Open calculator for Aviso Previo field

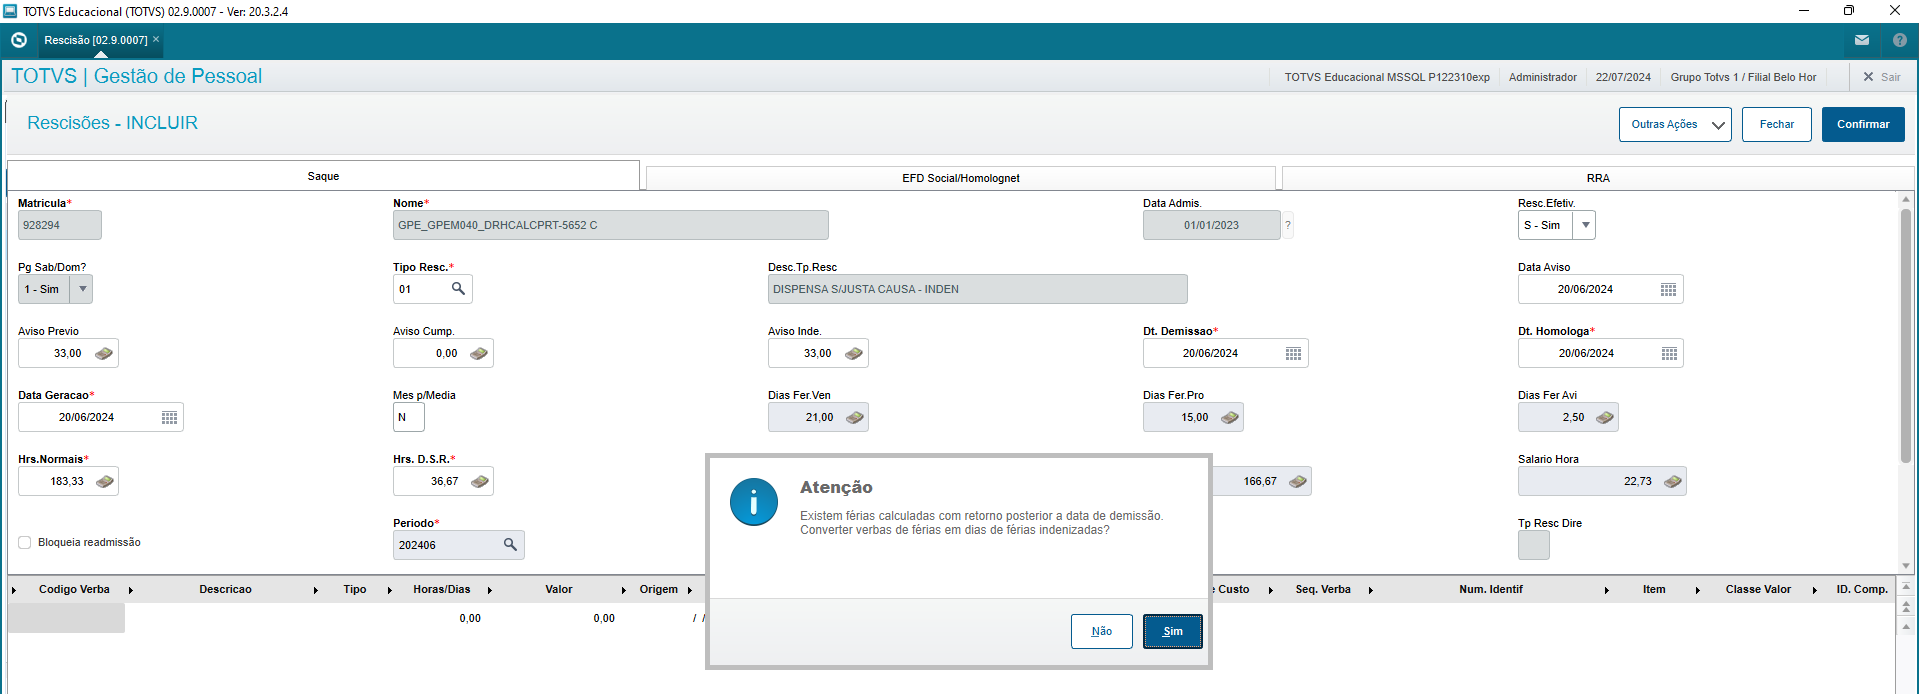[104, 353]
